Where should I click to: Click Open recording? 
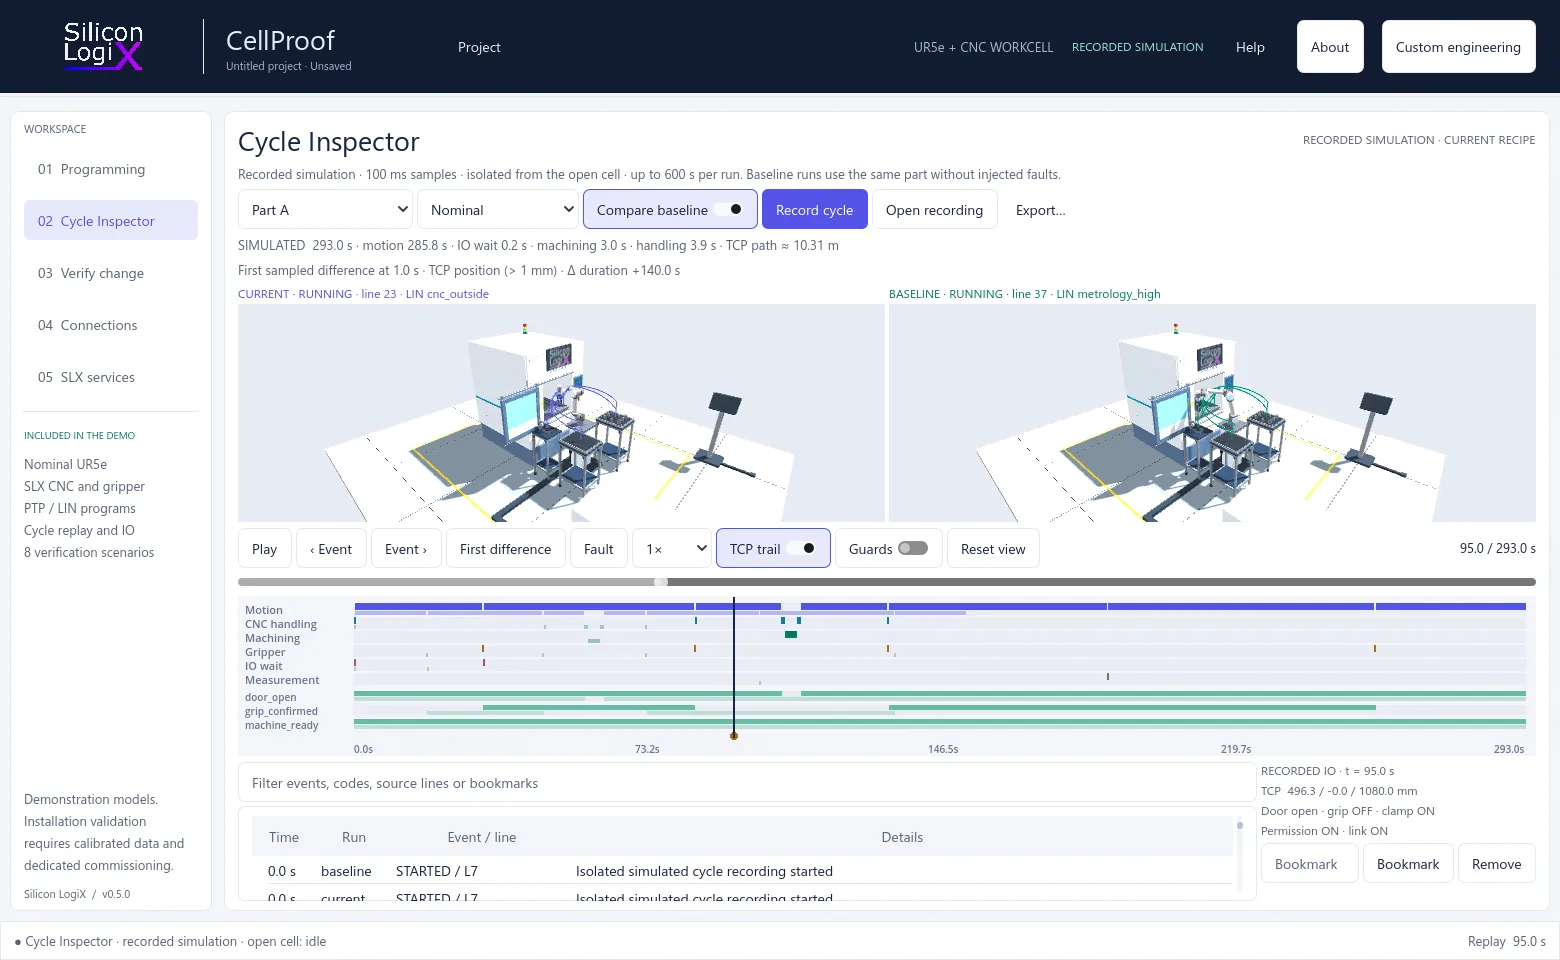[934, 210]
